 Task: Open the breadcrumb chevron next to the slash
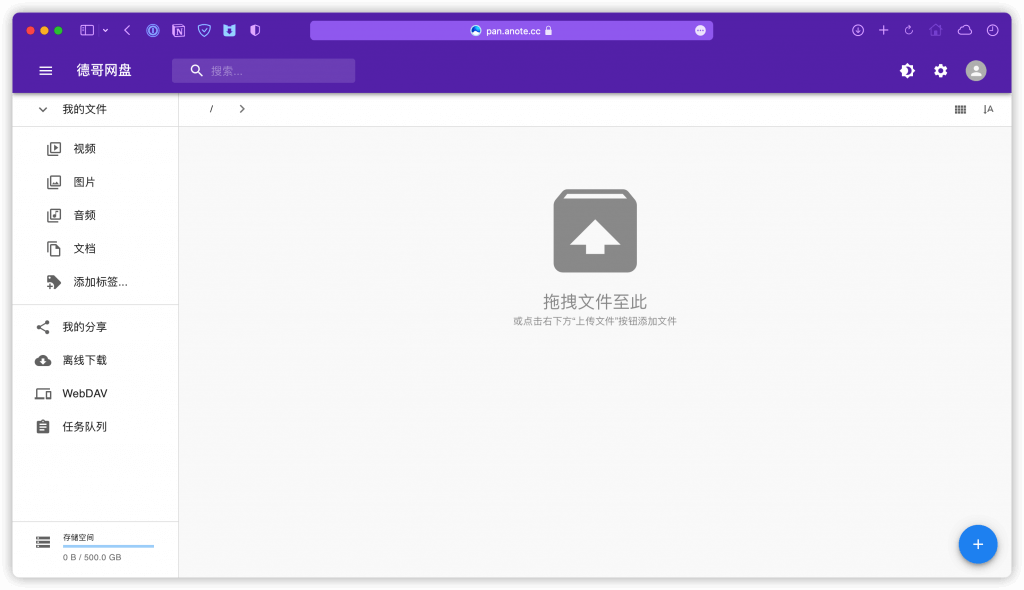[x=242, y=108]
